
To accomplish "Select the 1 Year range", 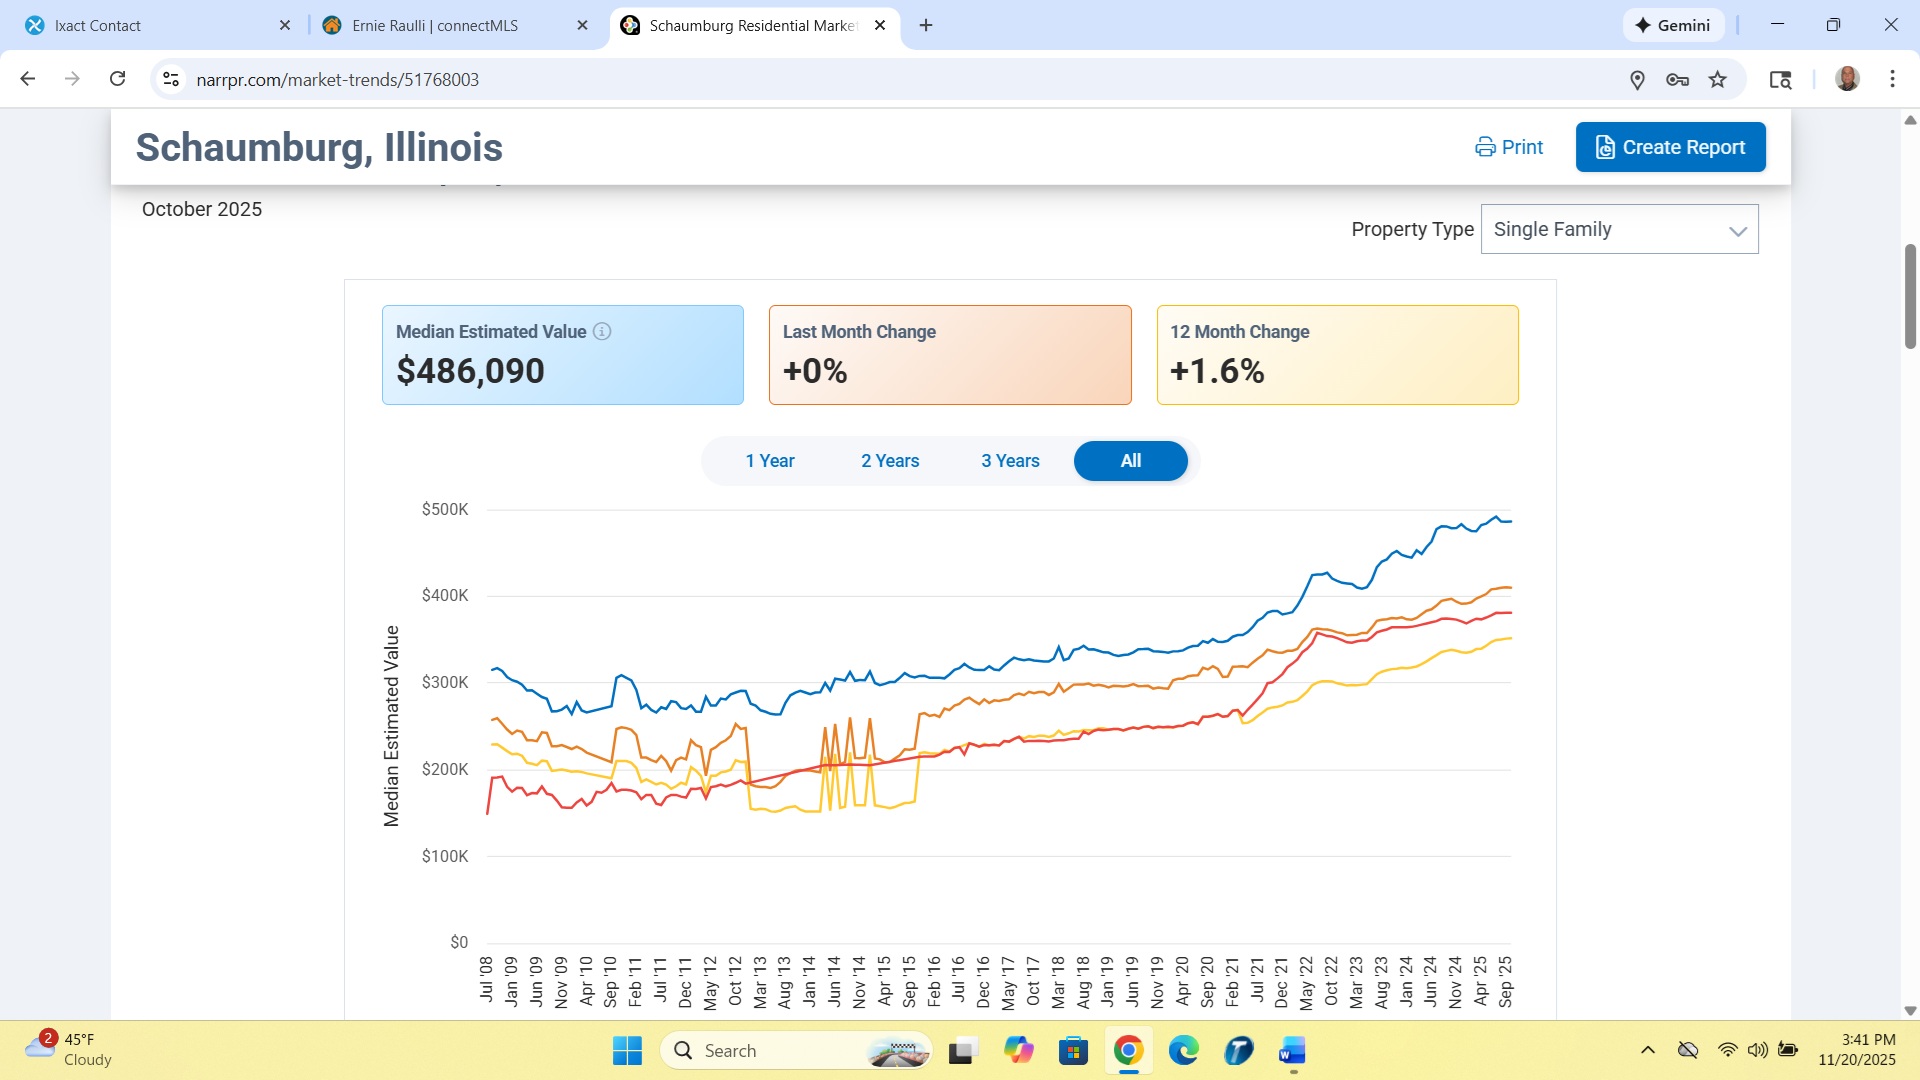I will tap(769, 461).
